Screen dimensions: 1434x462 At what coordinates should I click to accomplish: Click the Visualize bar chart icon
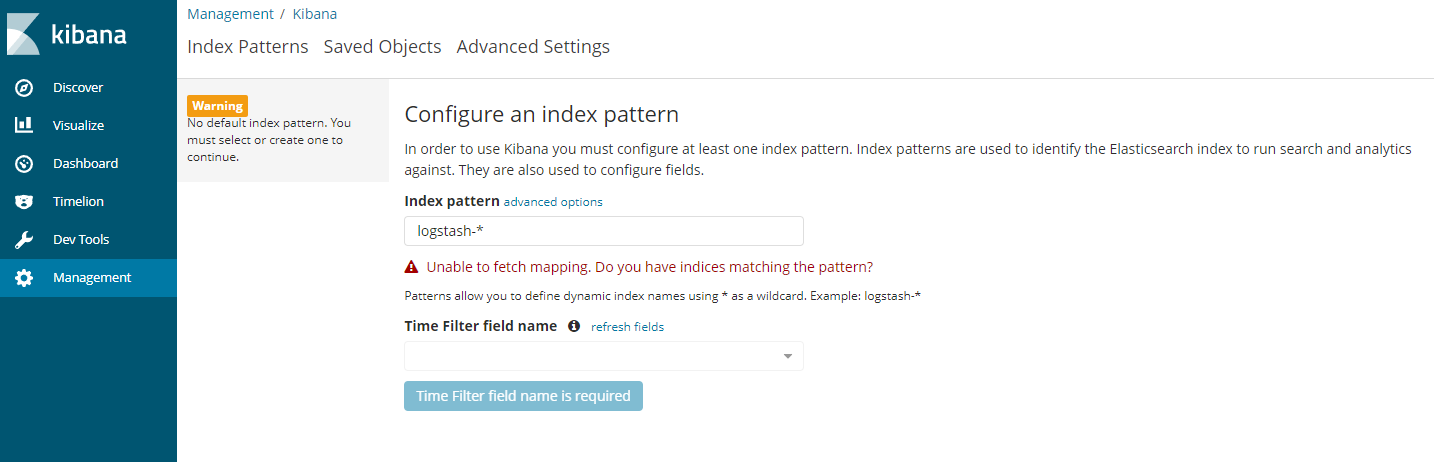24,126
